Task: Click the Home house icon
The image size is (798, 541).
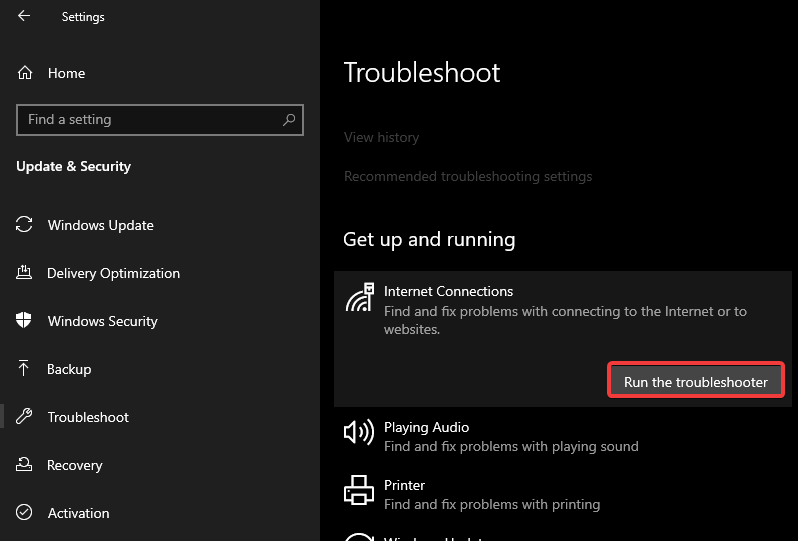Action: [x=24, y=73]
